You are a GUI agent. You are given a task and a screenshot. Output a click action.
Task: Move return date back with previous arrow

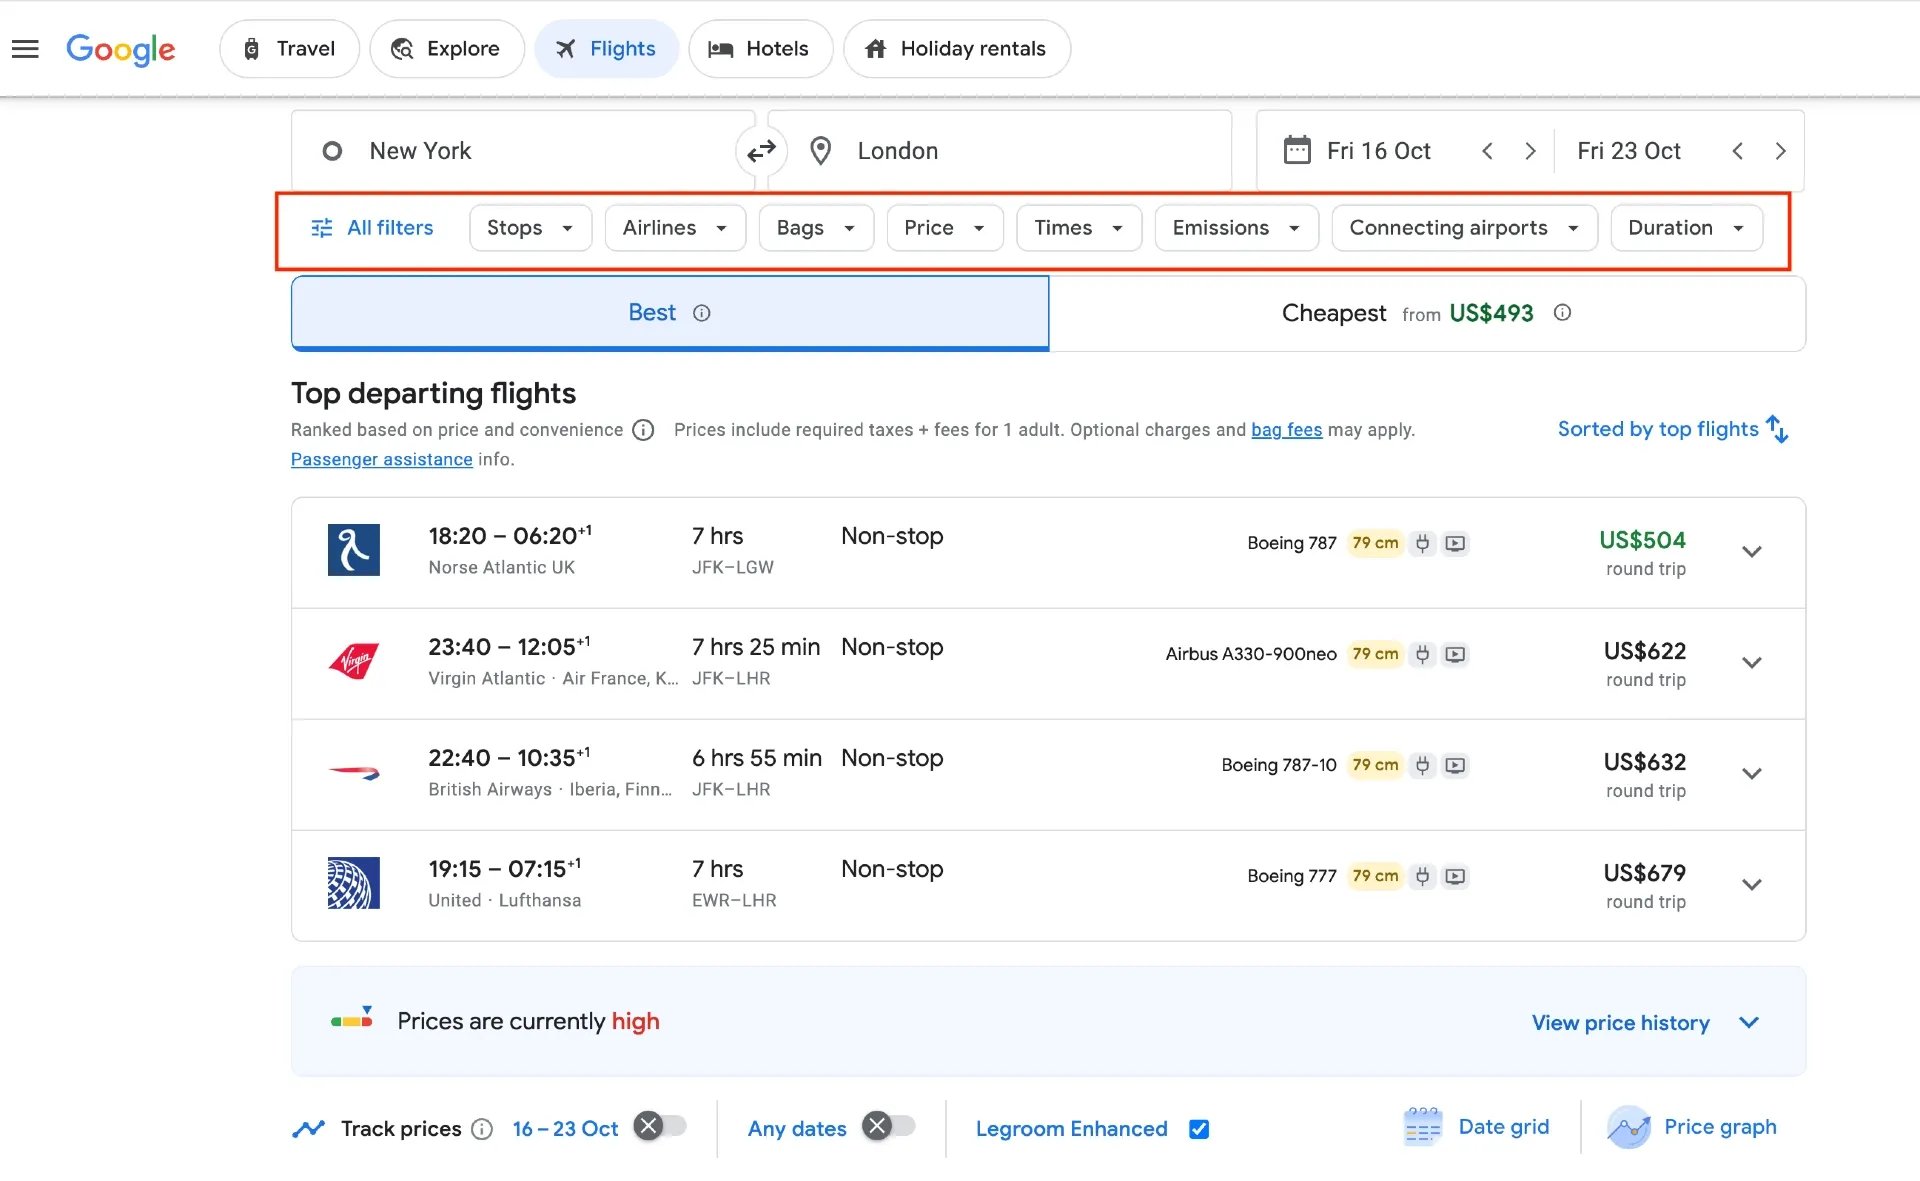point(1738,151)
